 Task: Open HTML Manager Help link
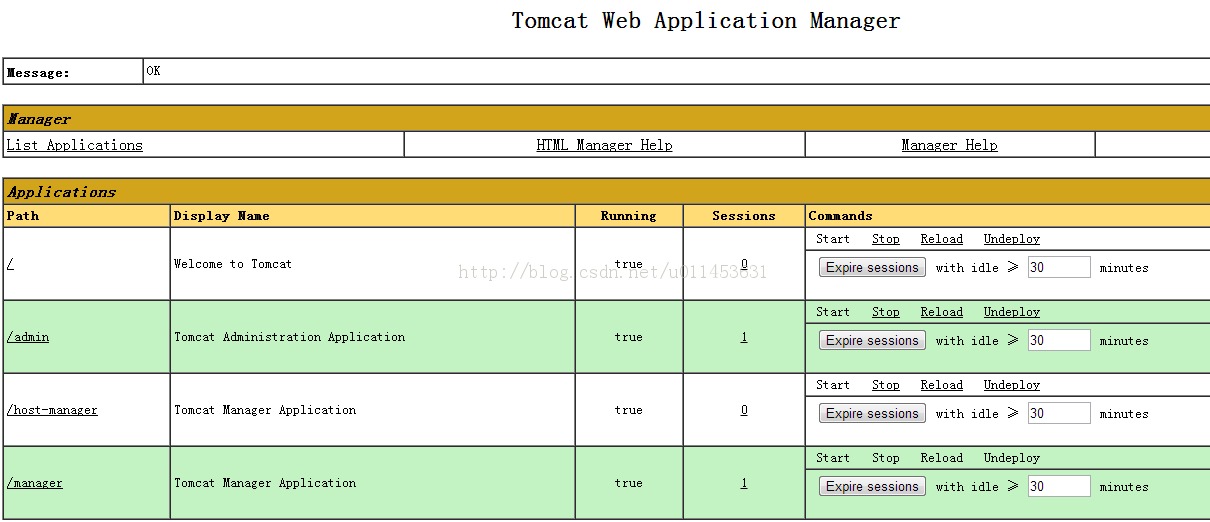tap(604, 145)
